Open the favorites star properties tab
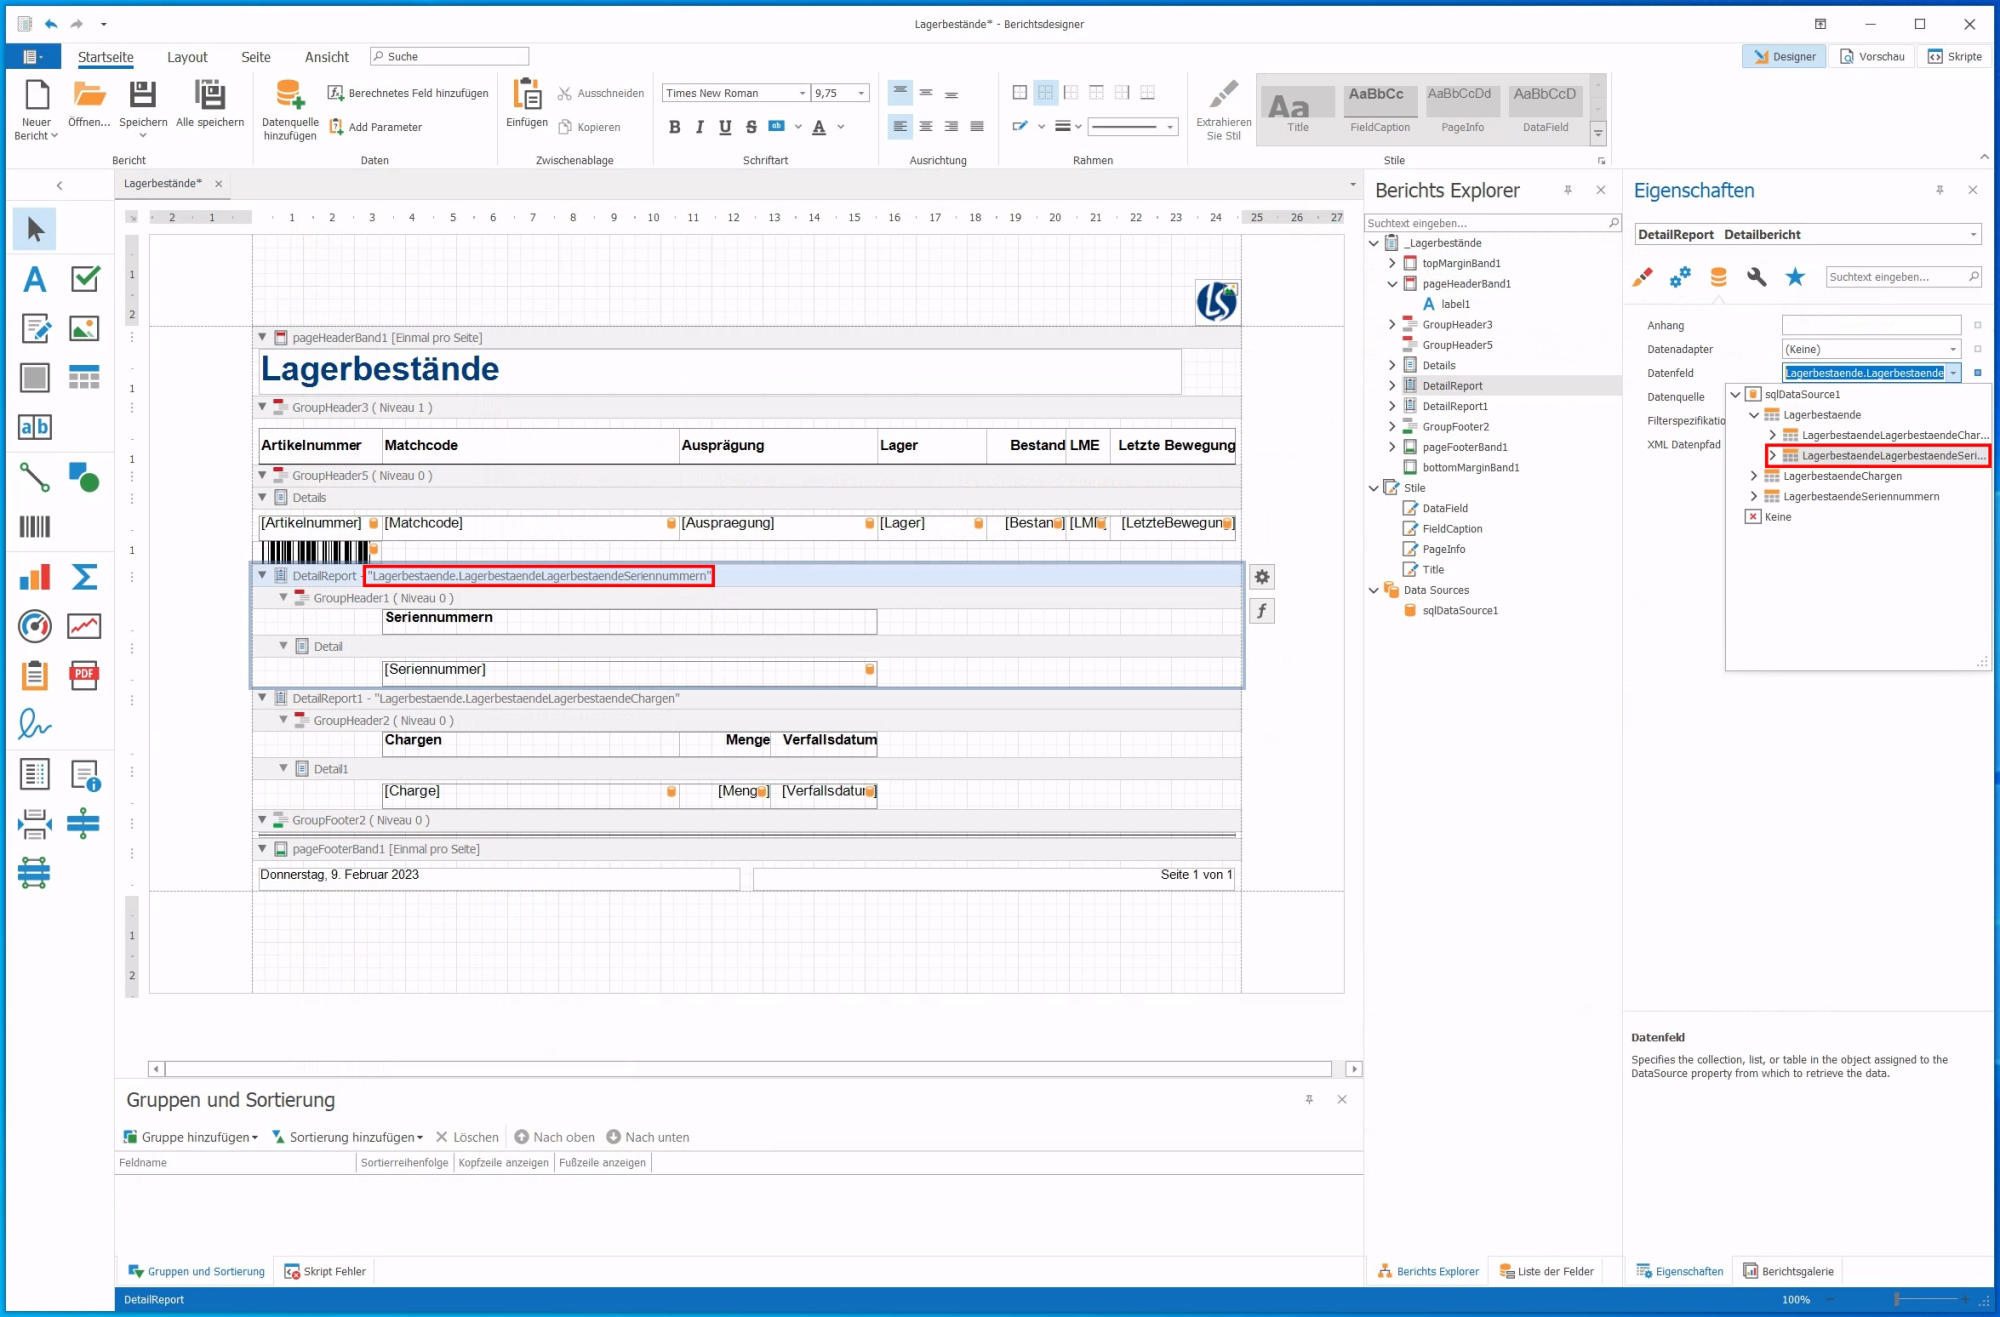Viewport: 2000px width, 1317px height. (x=1795, y=277)
